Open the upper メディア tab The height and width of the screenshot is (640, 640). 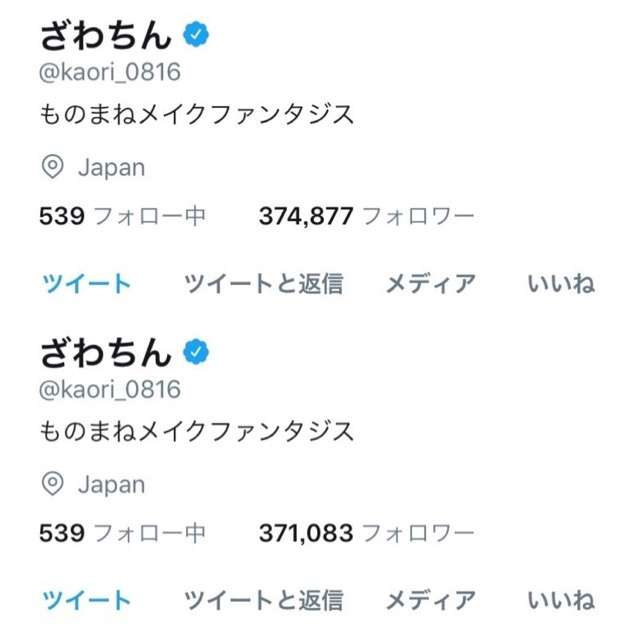point(431,283)
